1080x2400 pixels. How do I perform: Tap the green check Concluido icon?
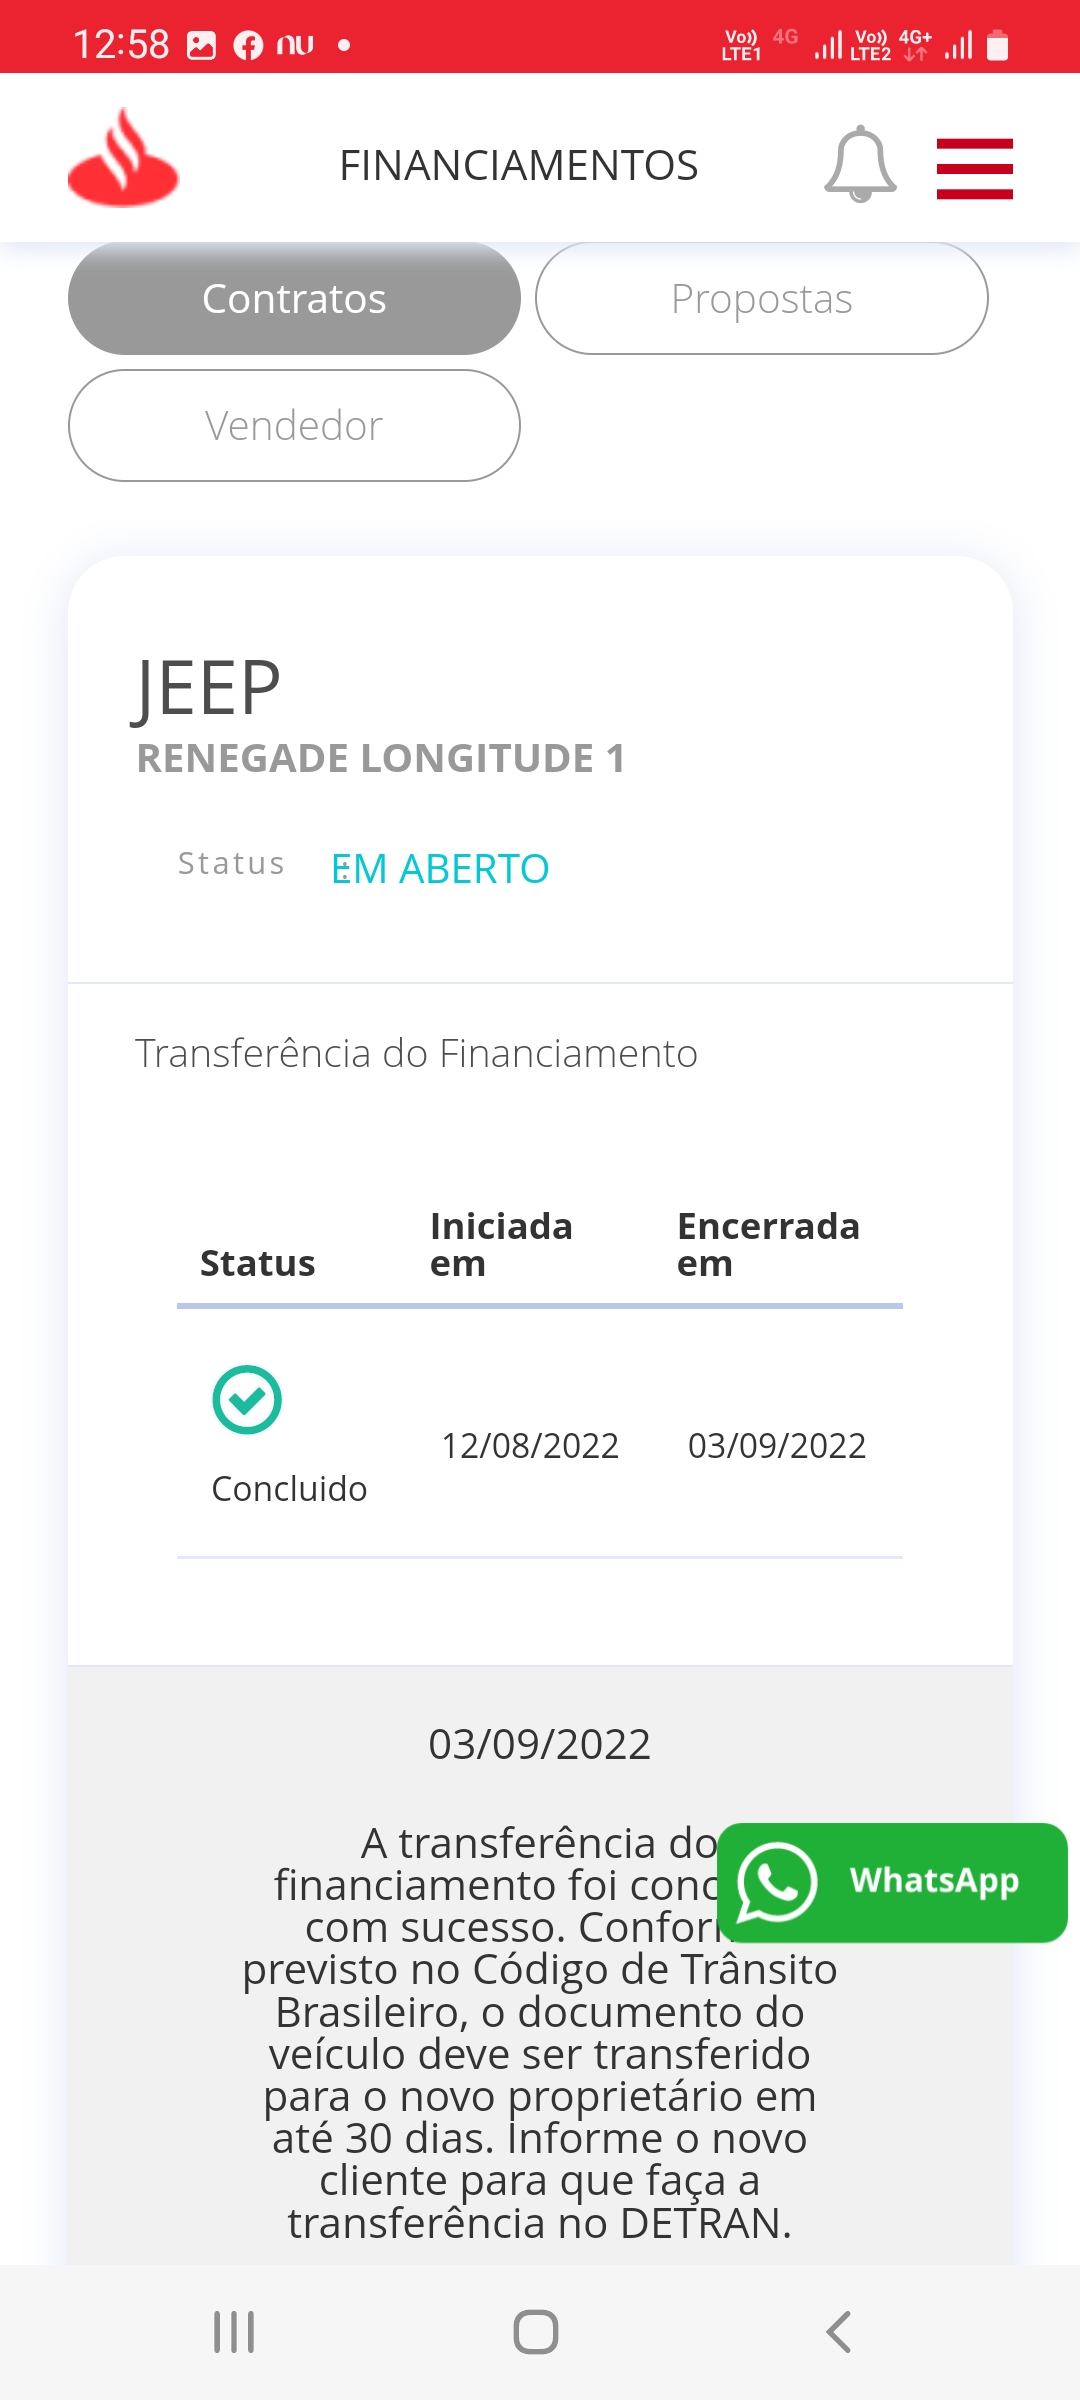point(247,1399)
